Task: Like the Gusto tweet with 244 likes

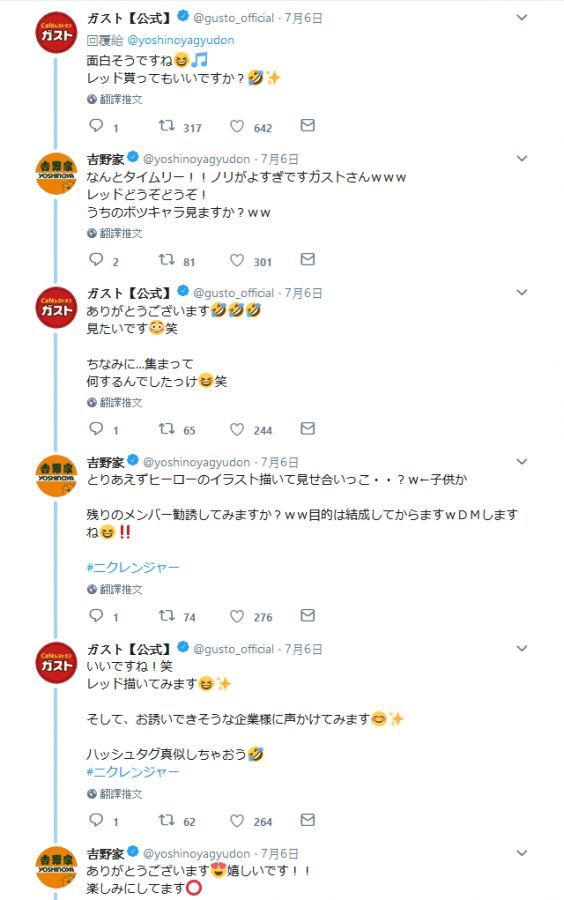Action: coord(237,429)
